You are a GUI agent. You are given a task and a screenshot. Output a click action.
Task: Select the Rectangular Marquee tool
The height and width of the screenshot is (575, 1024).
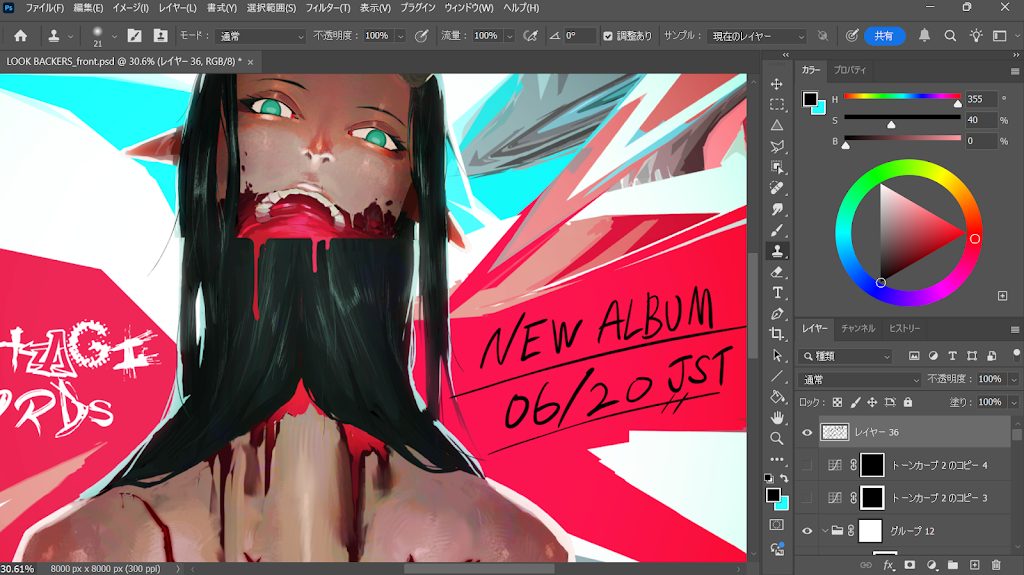click(776, 105)
